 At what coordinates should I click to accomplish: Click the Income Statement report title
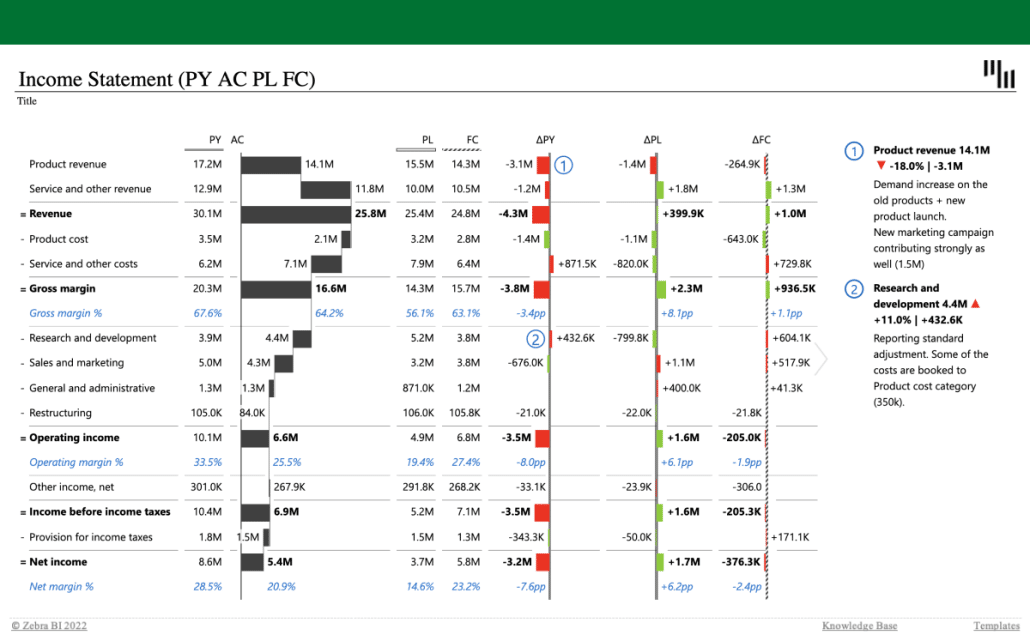pyautogui.click(x=167, y=79)
